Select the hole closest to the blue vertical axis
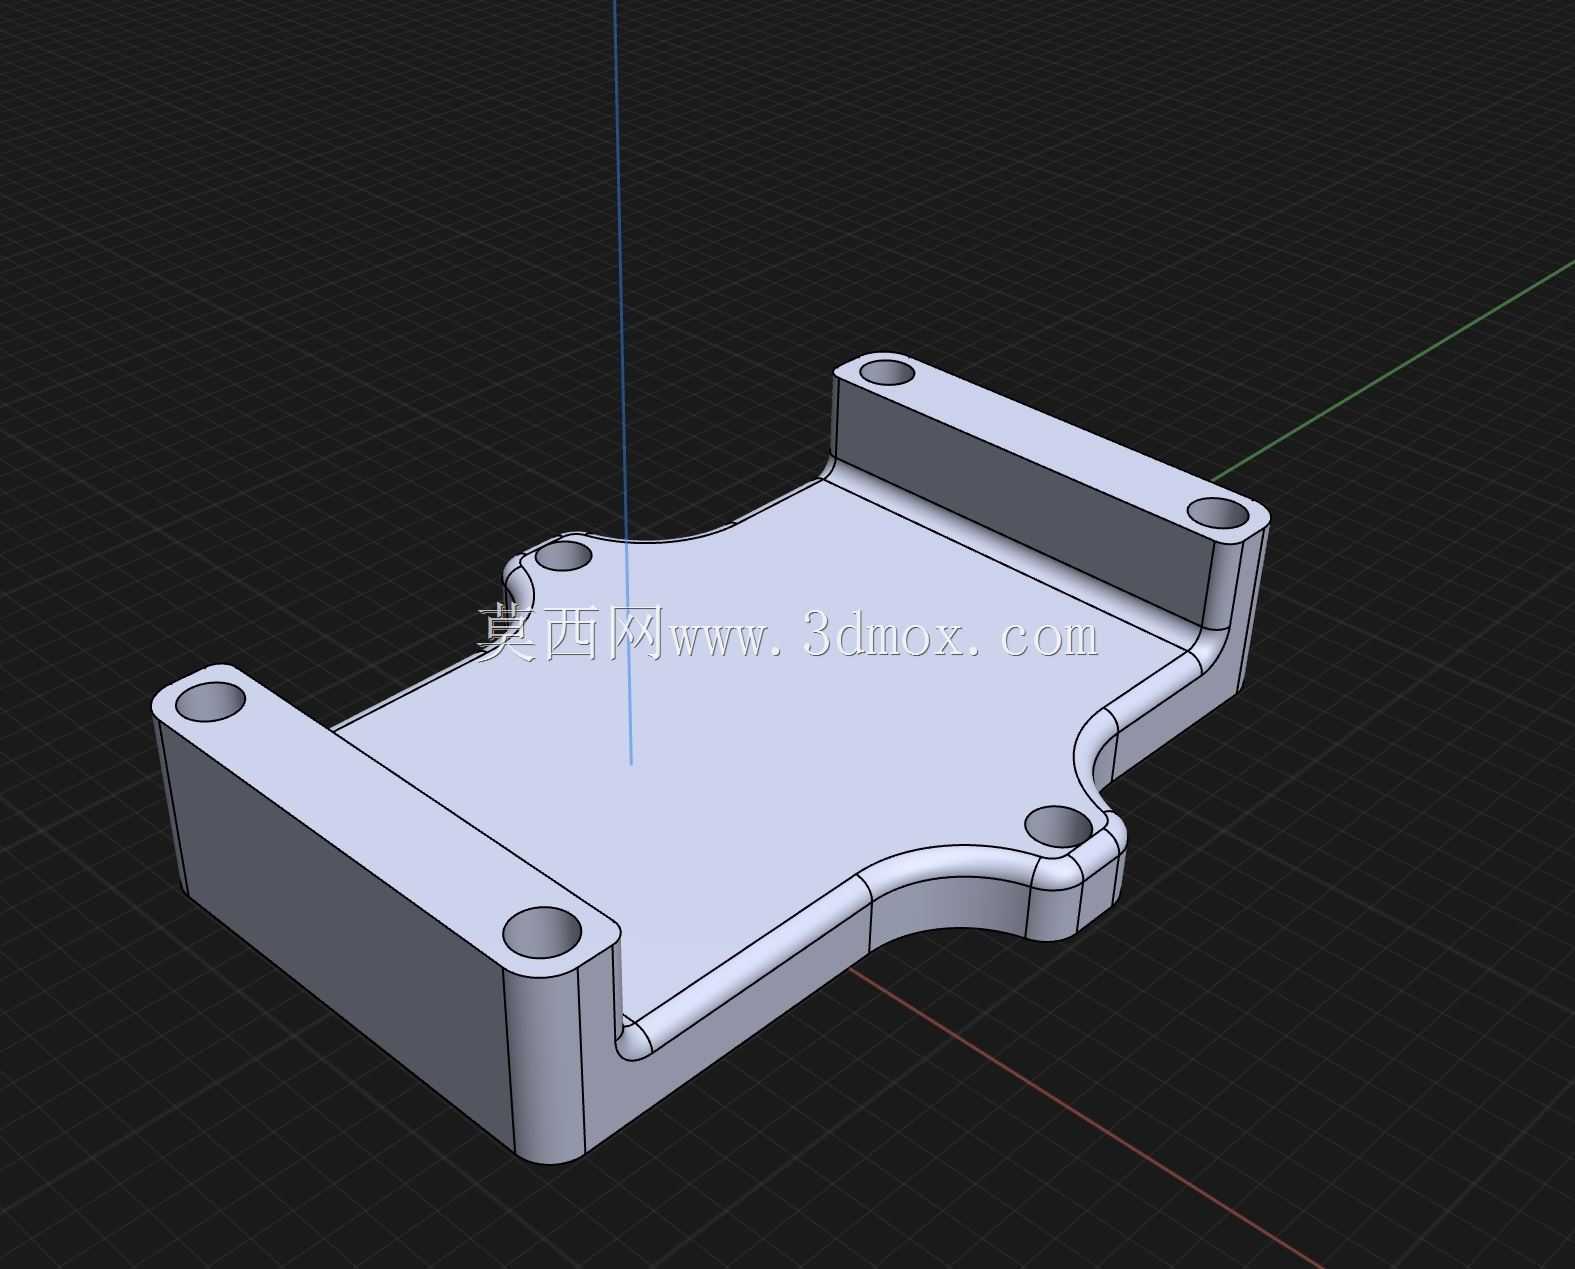 [x=564, y=555]
